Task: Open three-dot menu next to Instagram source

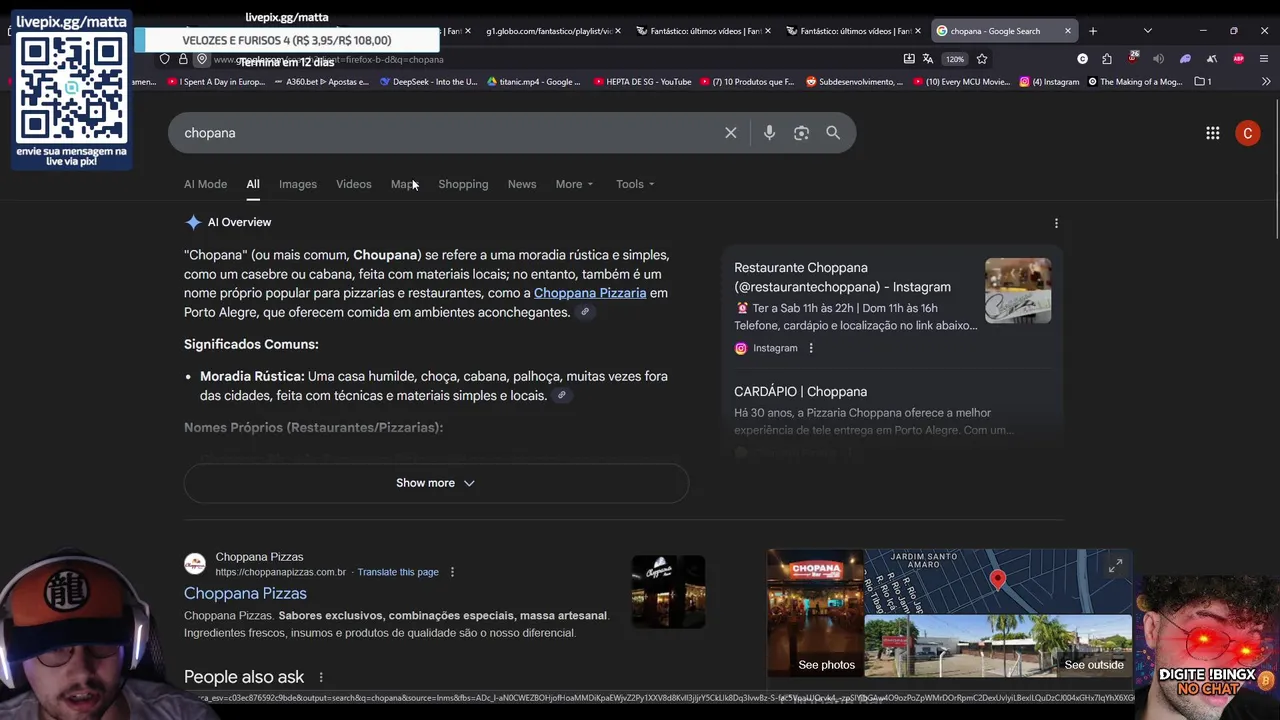Action: click(811, 348)
